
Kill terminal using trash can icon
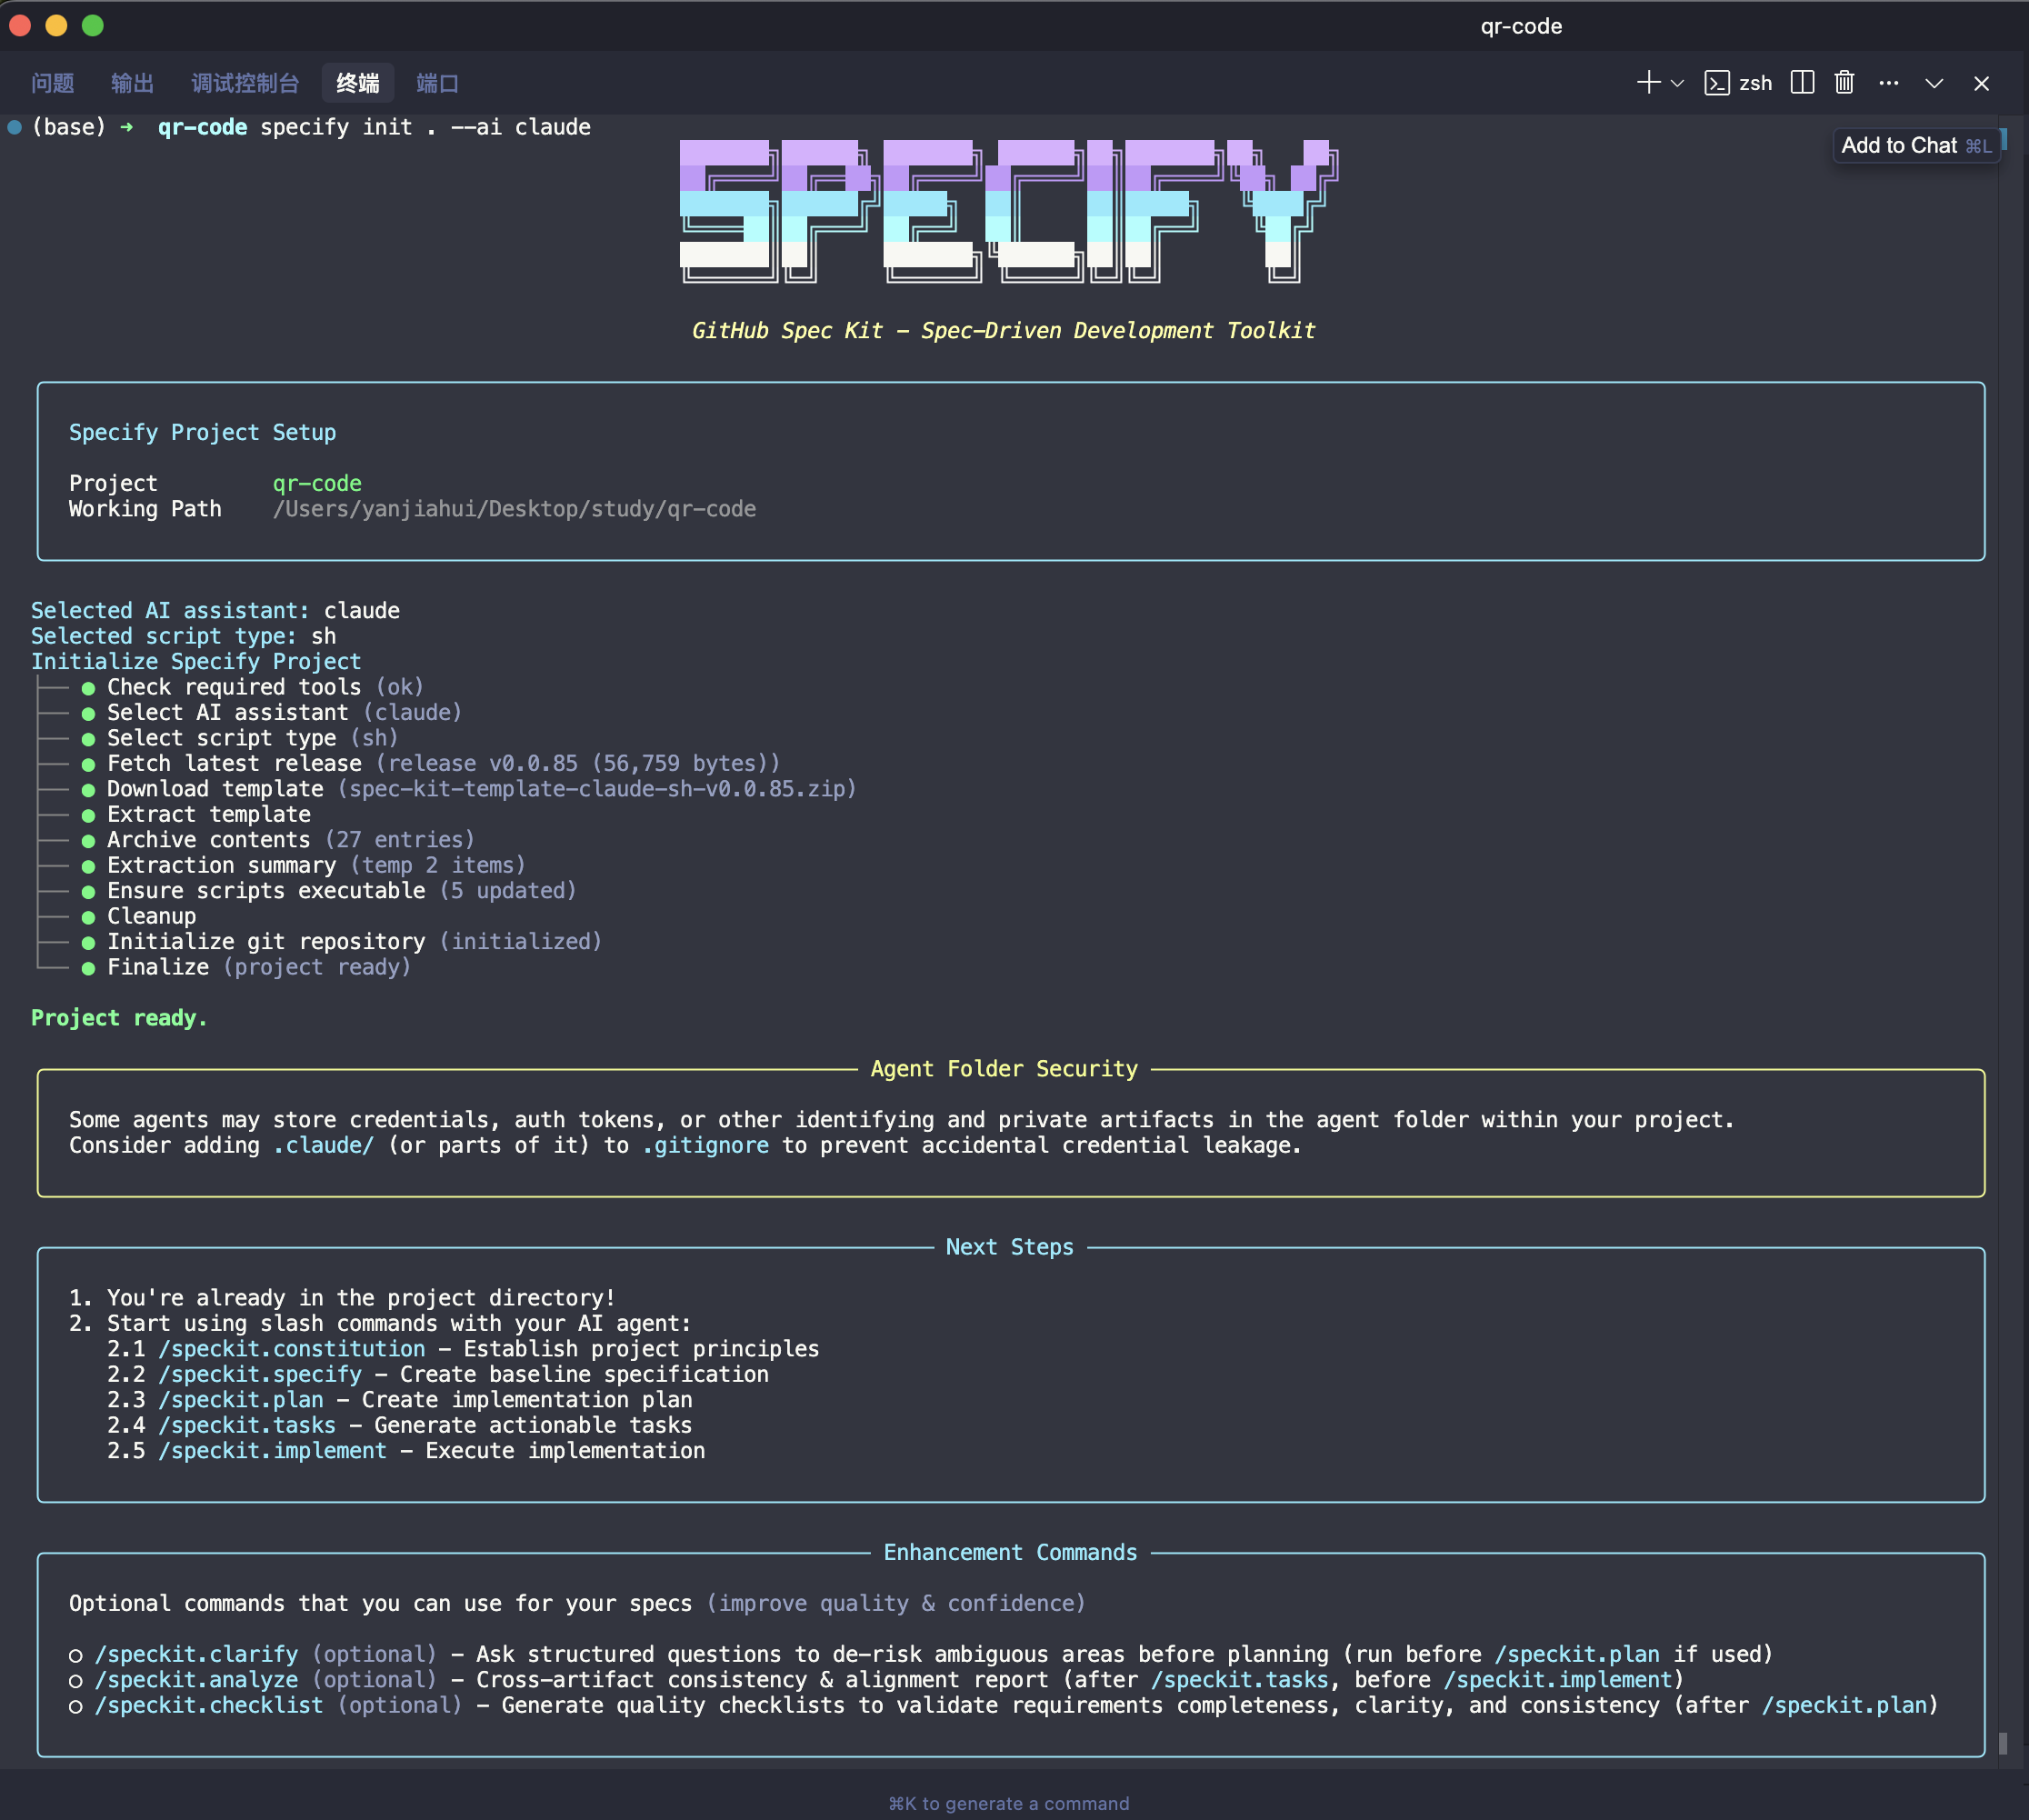[x=1844, y=83]
